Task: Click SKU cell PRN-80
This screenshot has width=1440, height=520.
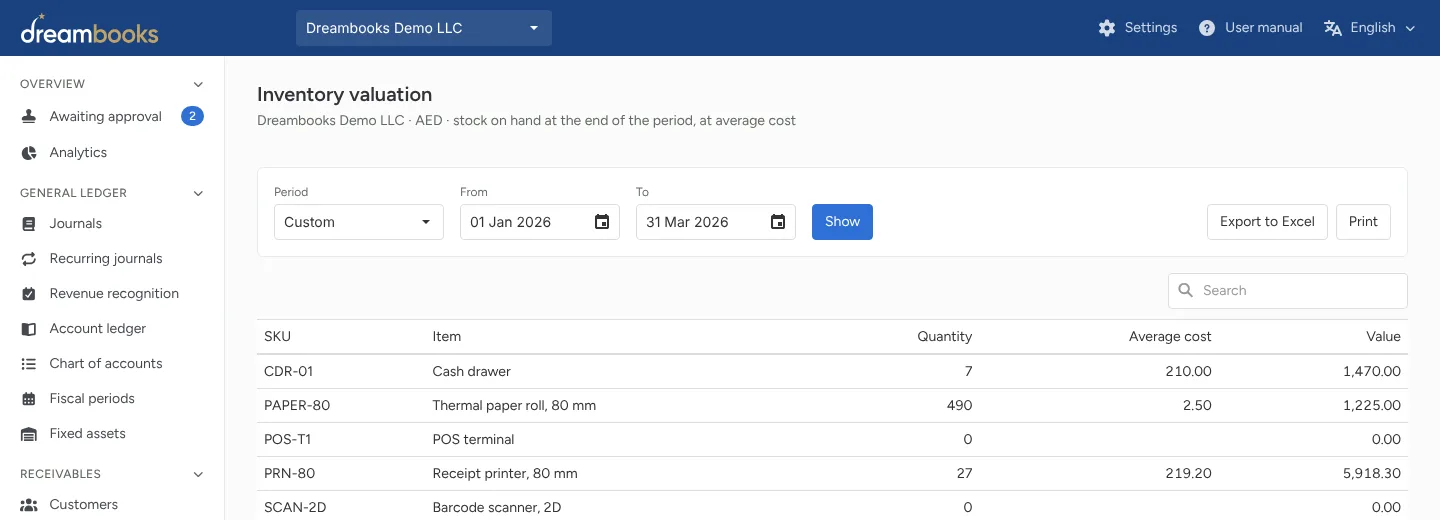Action: tap(289, 474)
